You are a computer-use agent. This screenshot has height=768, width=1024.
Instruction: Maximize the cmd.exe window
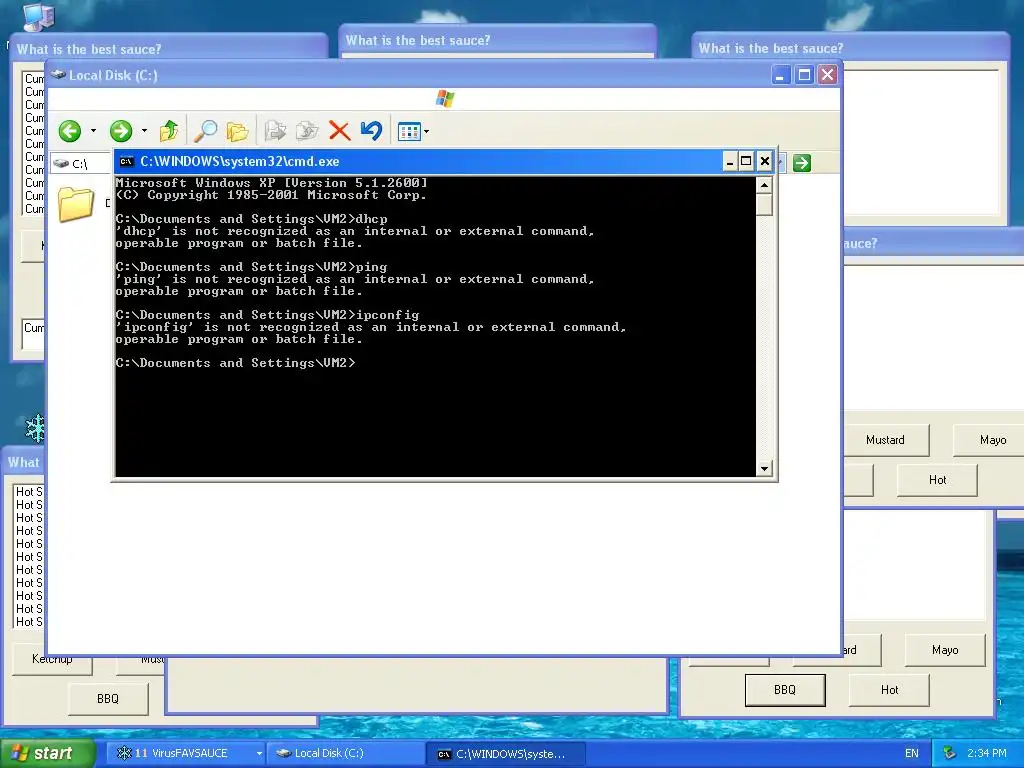pos(746,161)
